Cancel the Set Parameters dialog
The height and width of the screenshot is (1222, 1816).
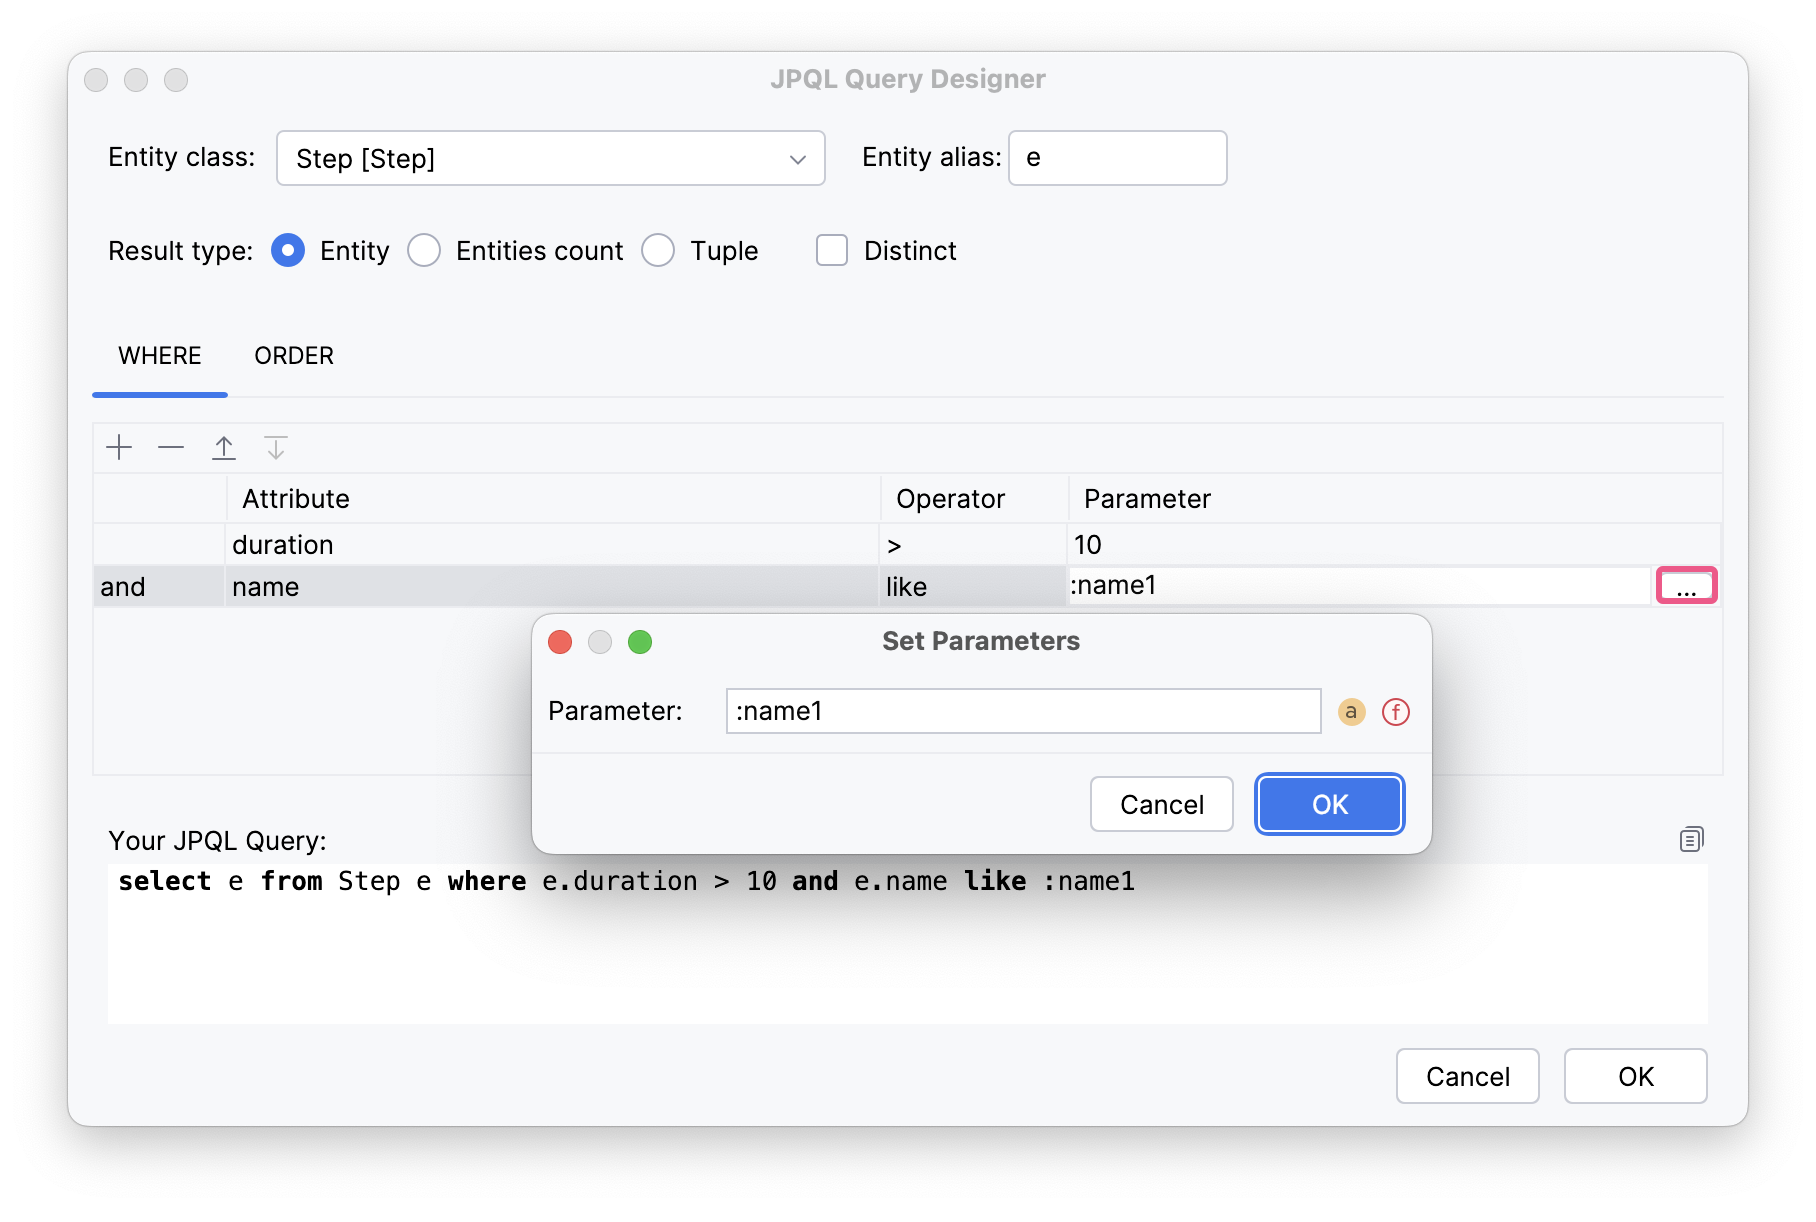click(x=1161, y=803)
